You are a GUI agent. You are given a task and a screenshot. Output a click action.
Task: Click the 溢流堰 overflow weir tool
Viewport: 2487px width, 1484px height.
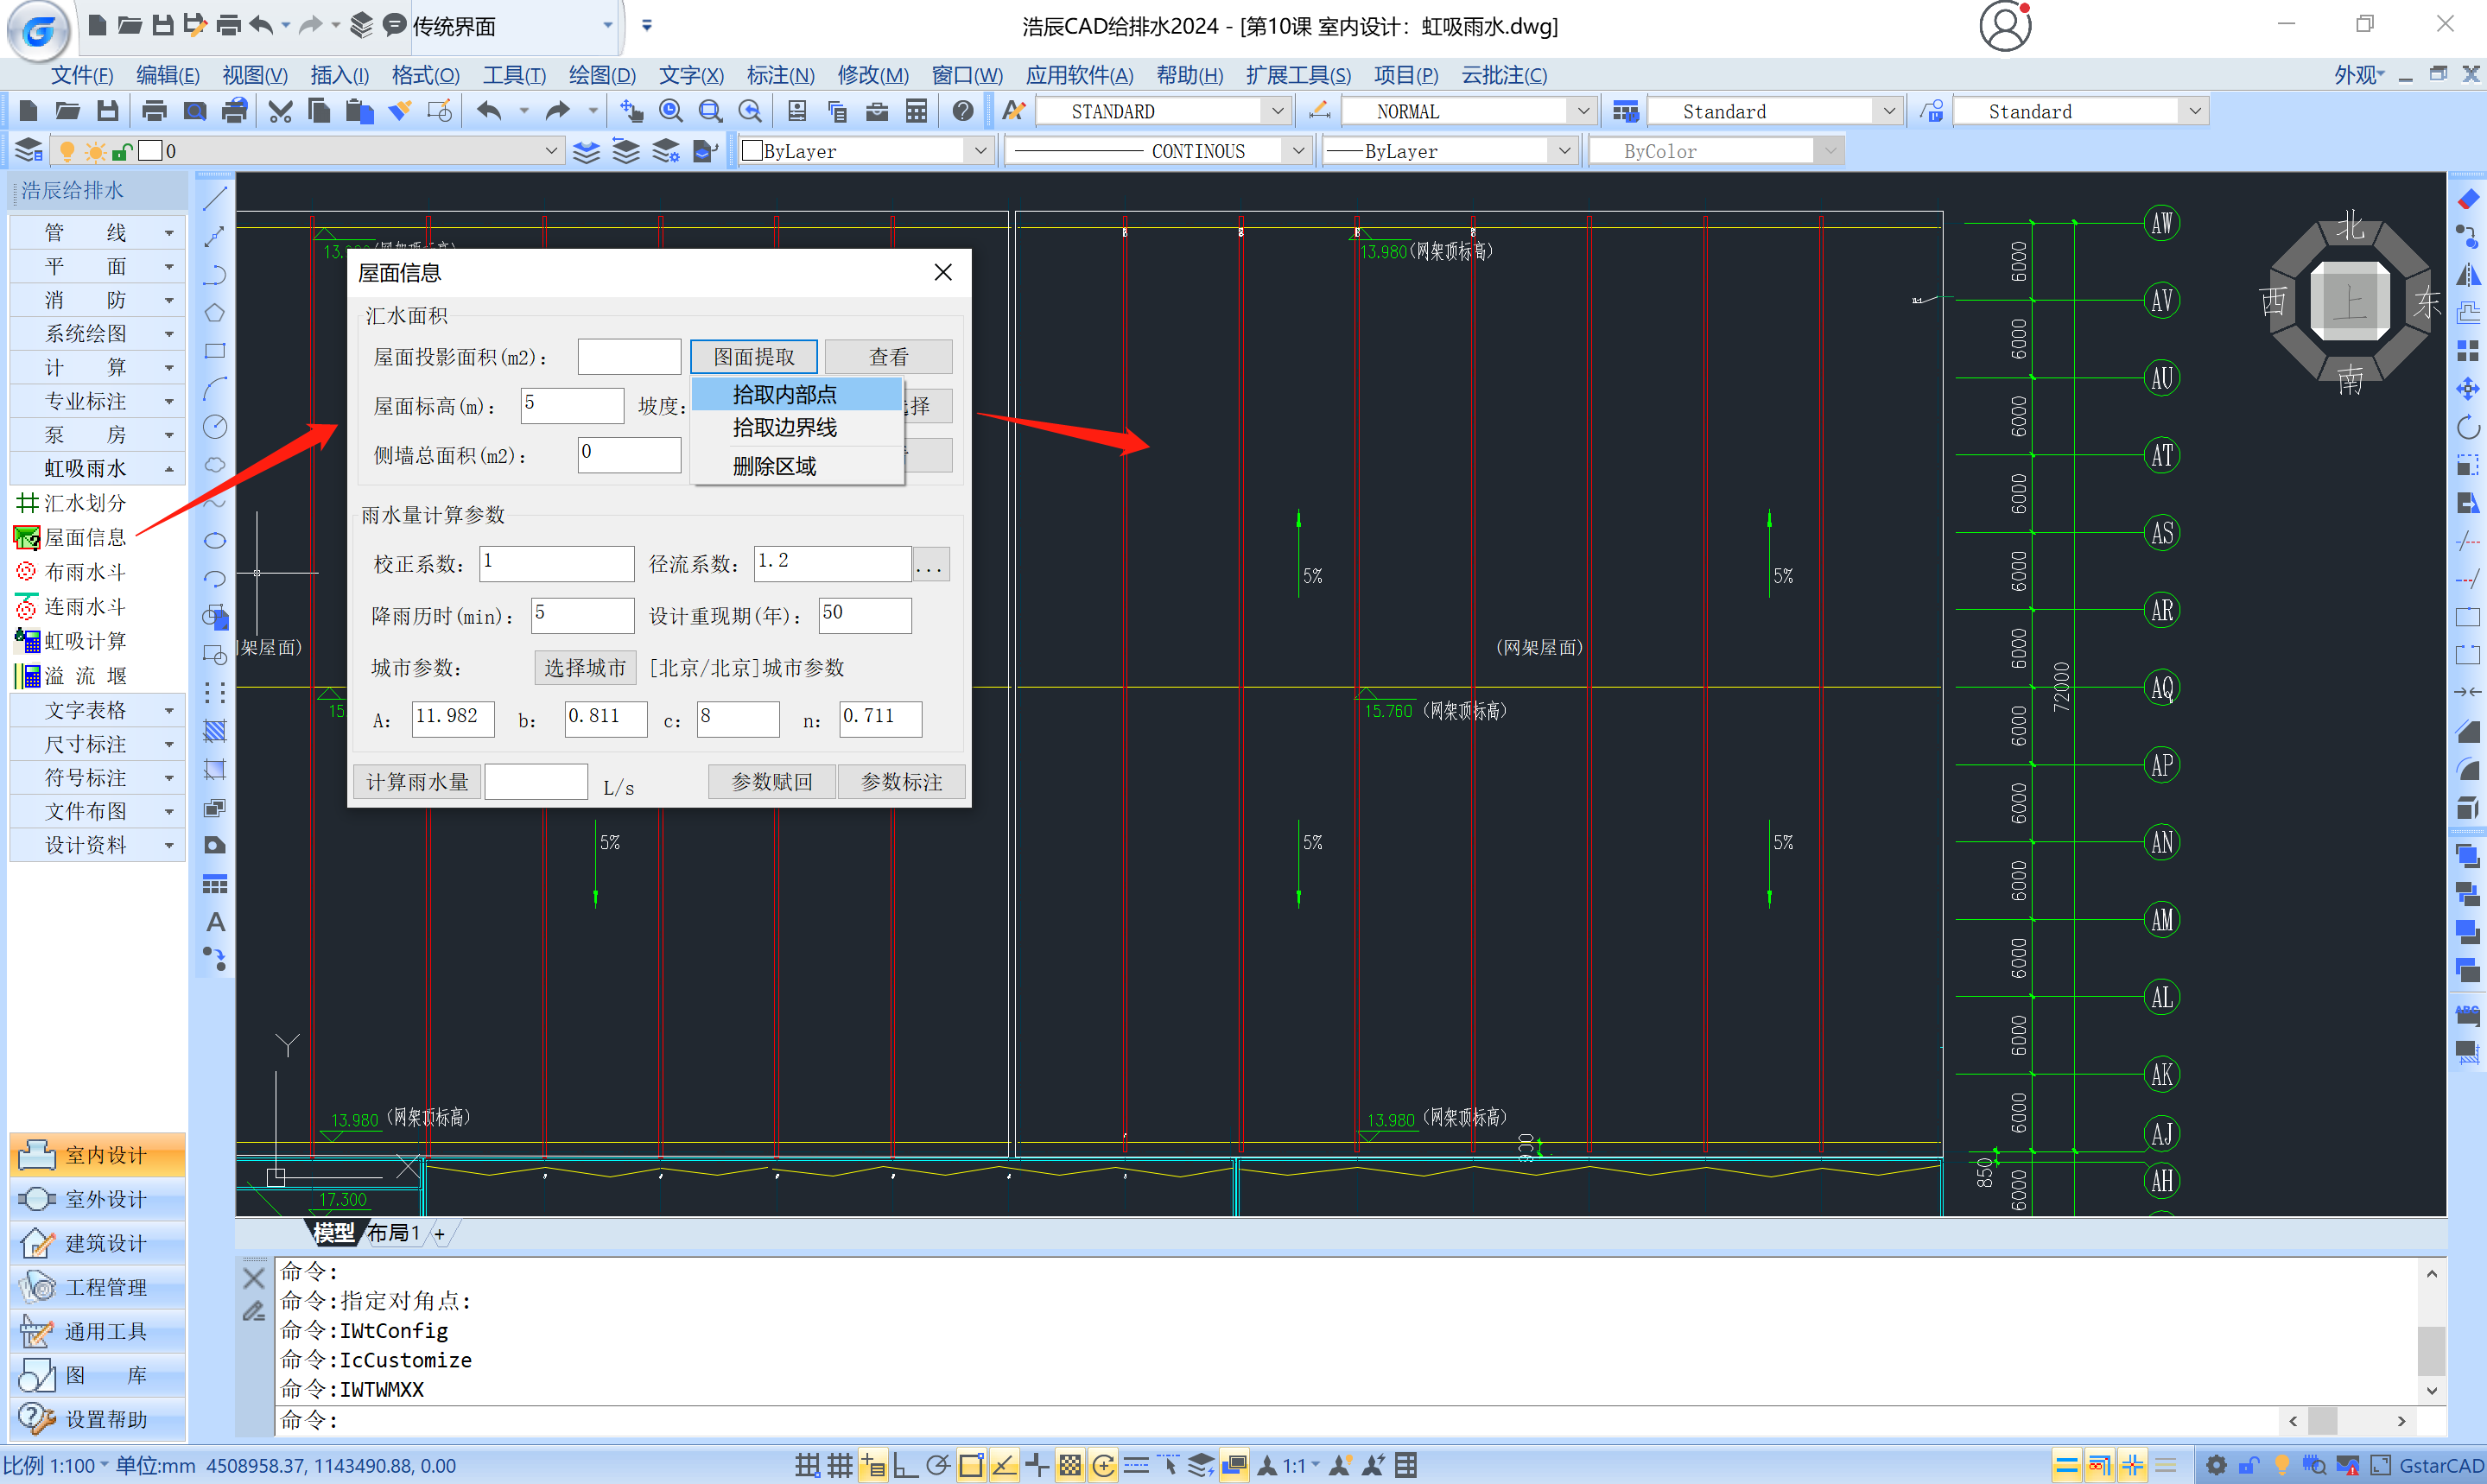(x=84, y=676)
